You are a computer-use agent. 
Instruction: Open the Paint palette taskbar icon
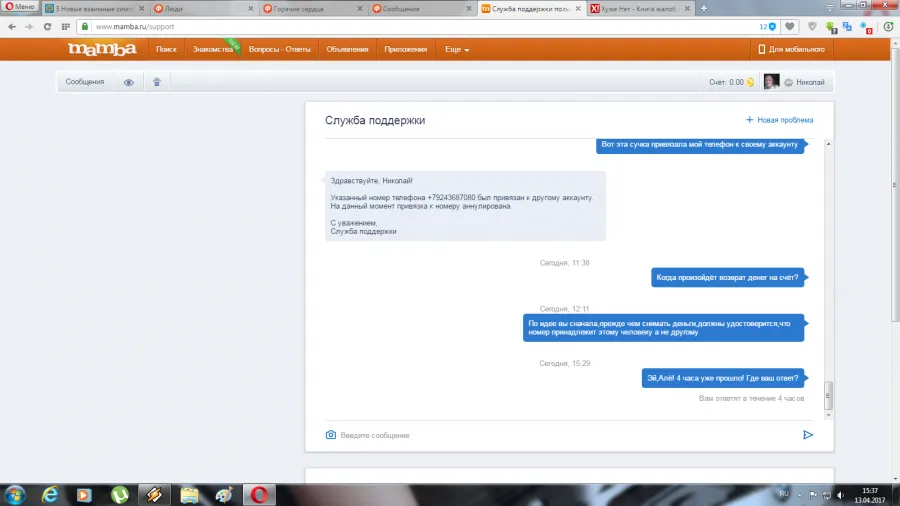click(x=224, y=495)
